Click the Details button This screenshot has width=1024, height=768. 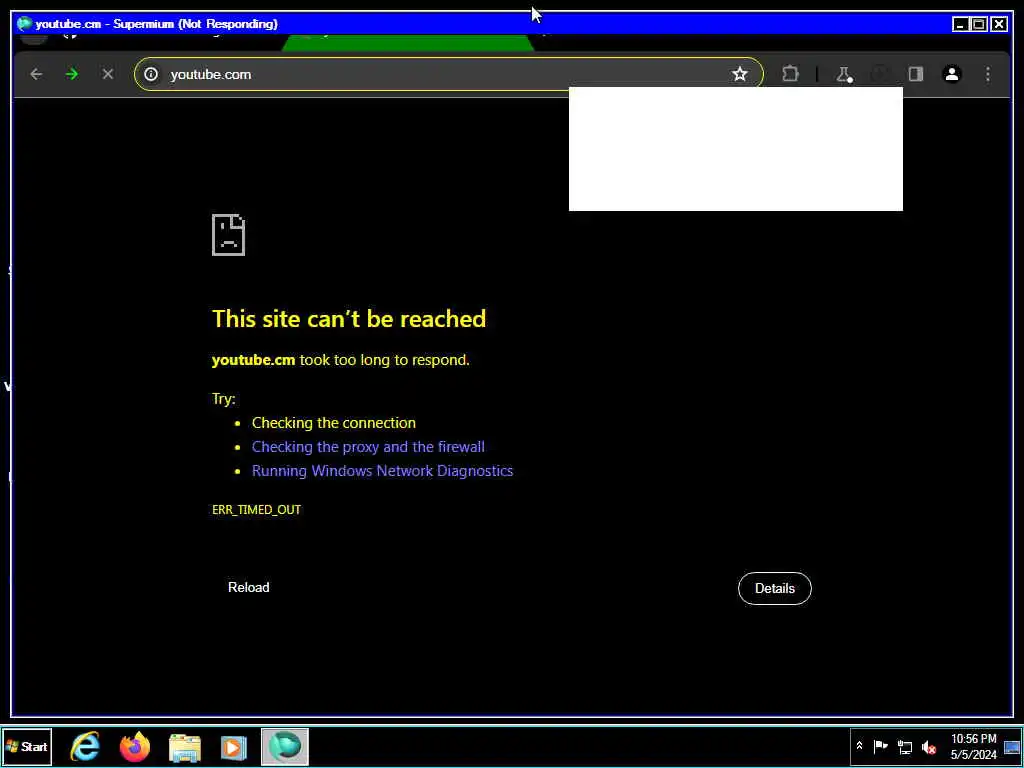pyautogui.click(x=775, y=588)
